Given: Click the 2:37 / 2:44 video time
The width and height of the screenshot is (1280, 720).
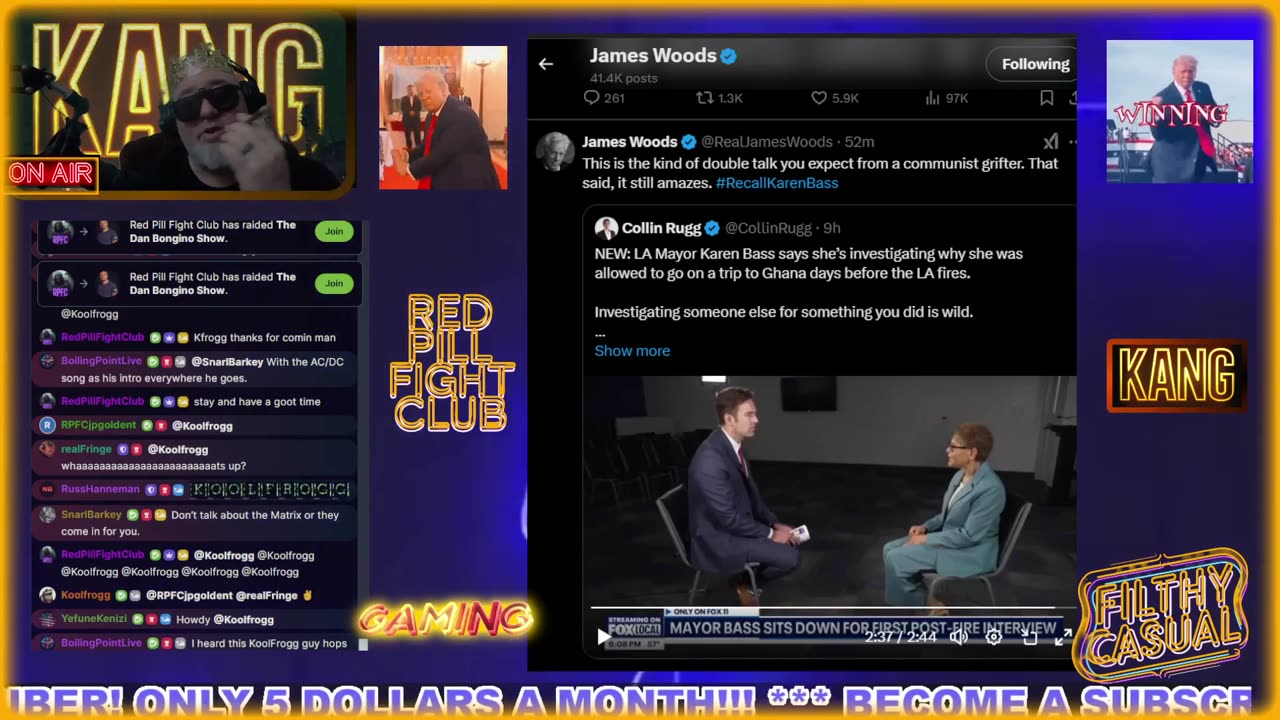Looking at the screenshot, I should (901, 636).
